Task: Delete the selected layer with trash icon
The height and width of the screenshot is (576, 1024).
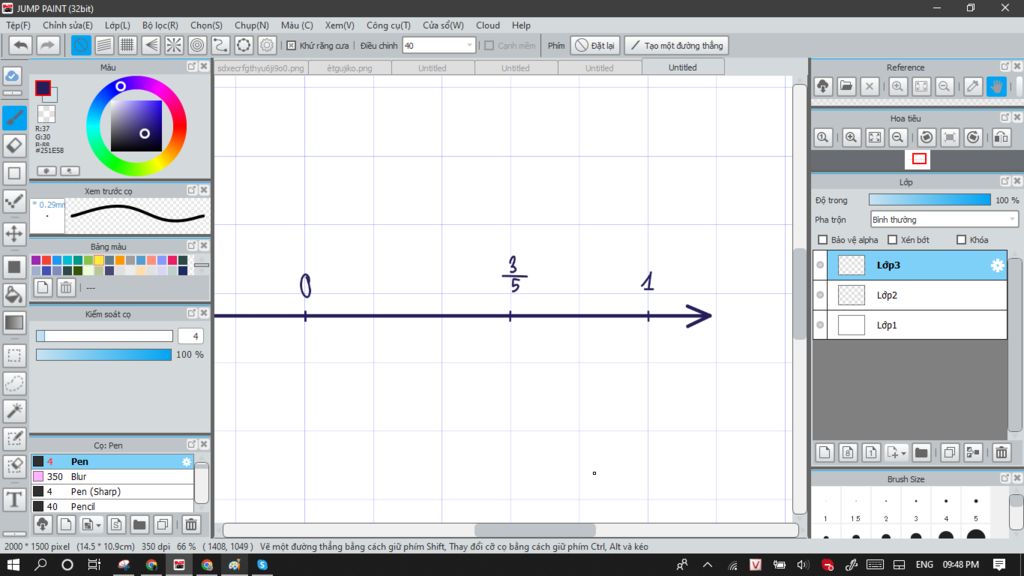Action: pyautogui.click(x=1001, y=452)
